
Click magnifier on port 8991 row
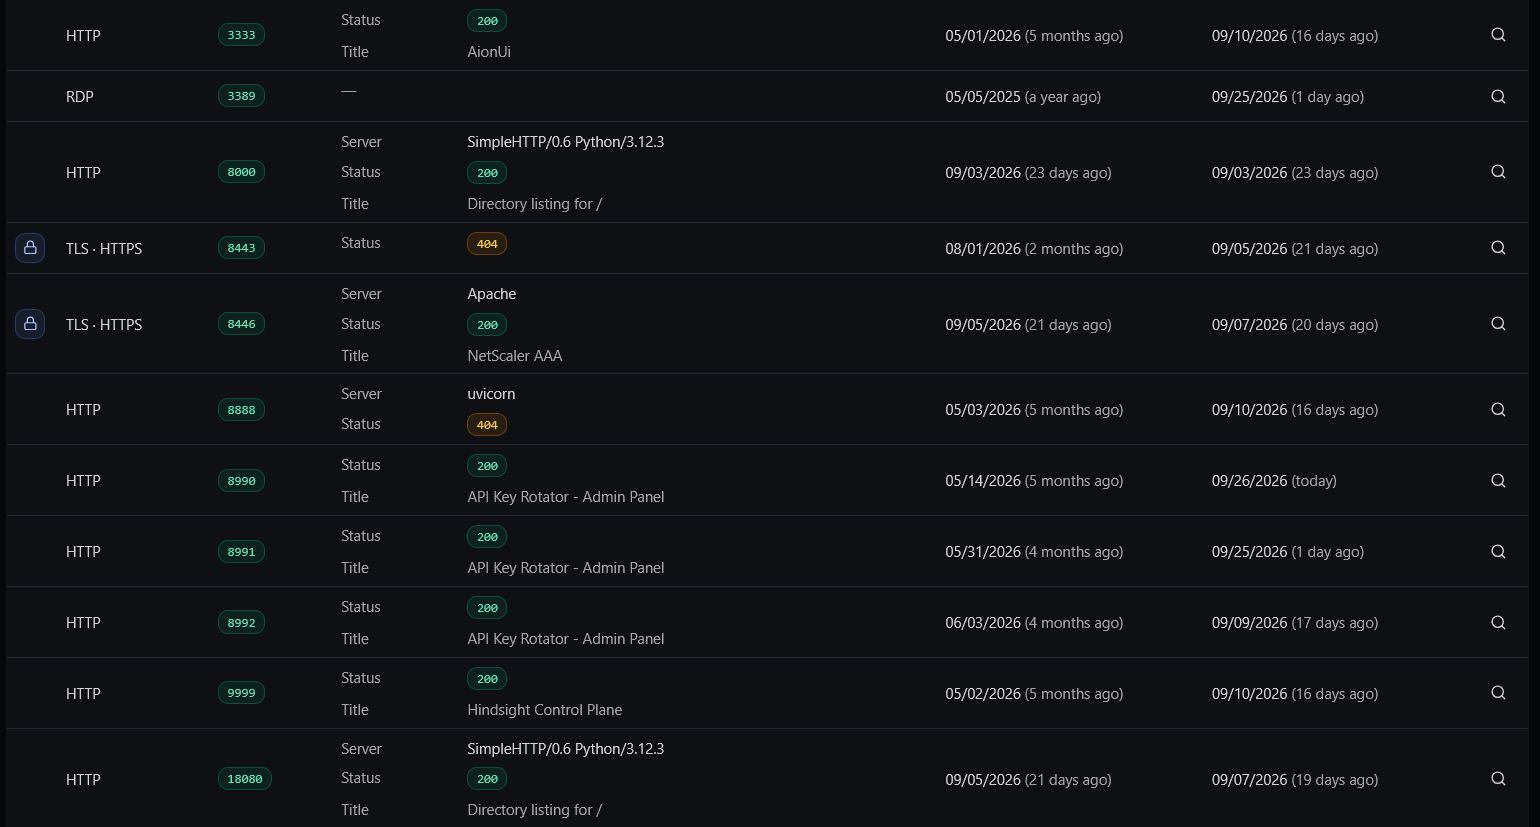(x=1498, y=552)
